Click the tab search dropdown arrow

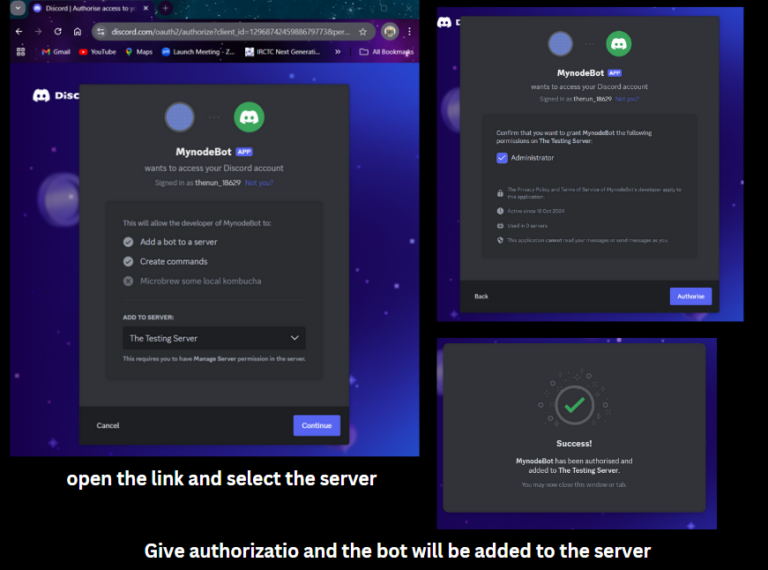click(x=18, y=8)
